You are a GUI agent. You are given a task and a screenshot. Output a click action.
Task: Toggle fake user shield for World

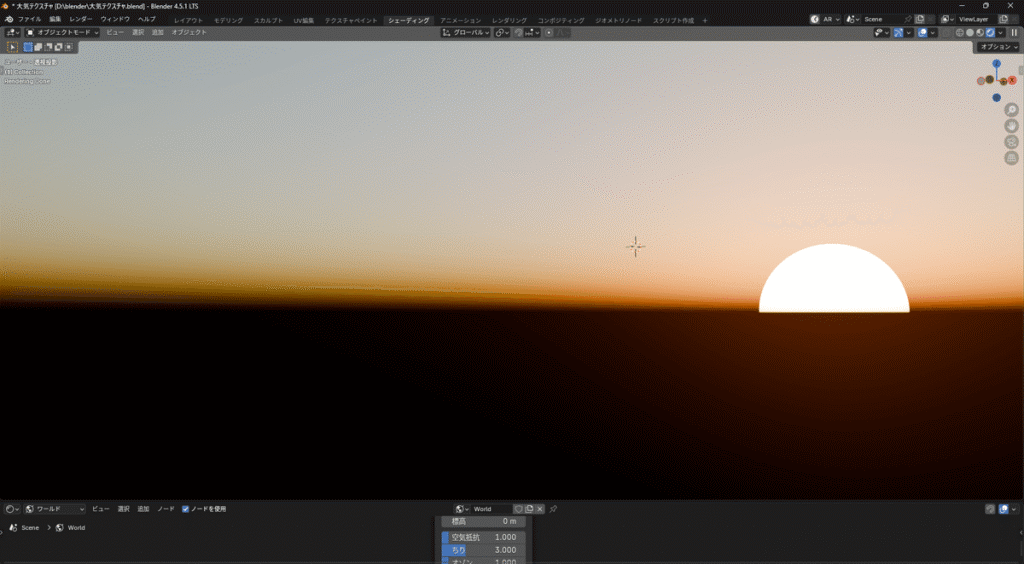point(519,509)
